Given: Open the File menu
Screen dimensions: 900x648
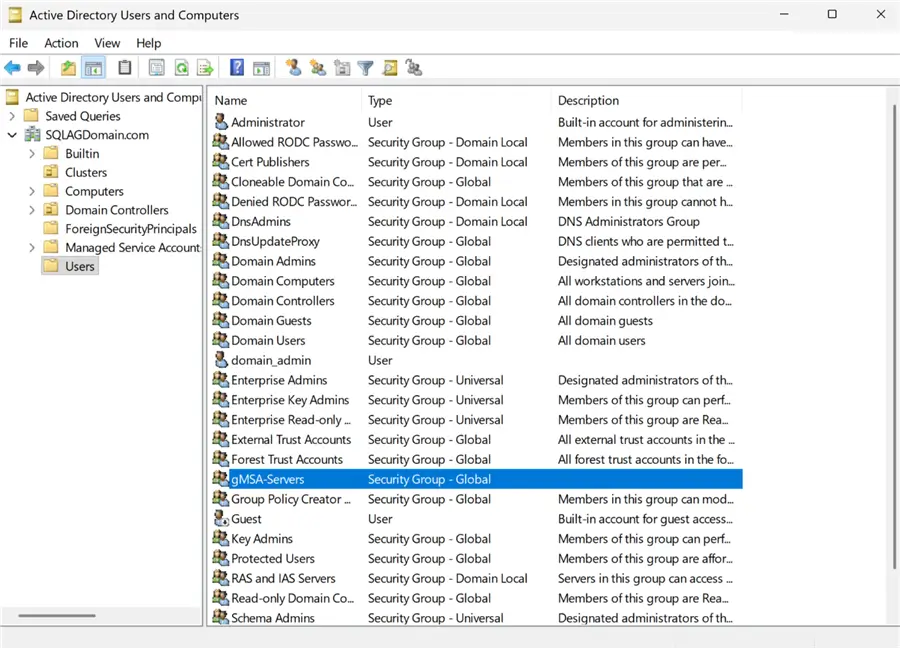Looking at the screenshot, I should [18, 43].
